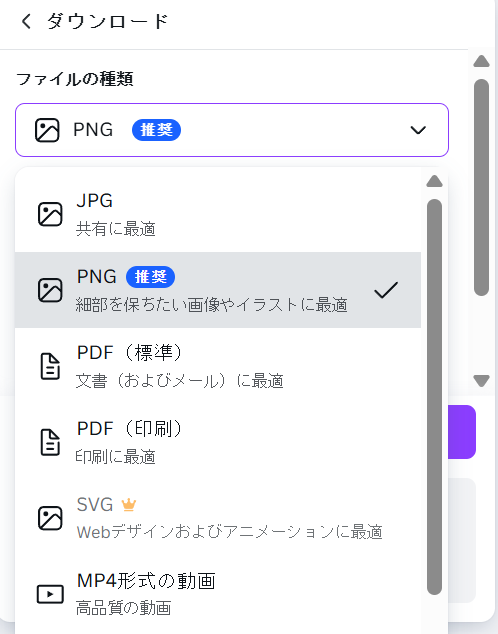Image resolution: width=498 pixels, height=634 pixels.
Task: Choose PDF（標準）from the list
Action: (218, 366)
